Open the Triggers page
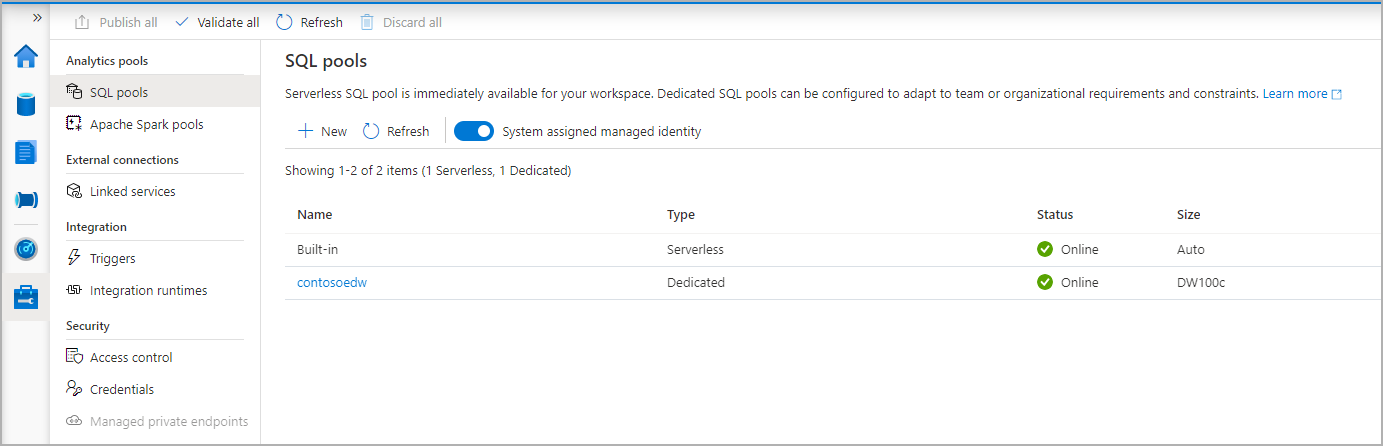Viewport: 1383px width, 446px height. click(112, 258)
